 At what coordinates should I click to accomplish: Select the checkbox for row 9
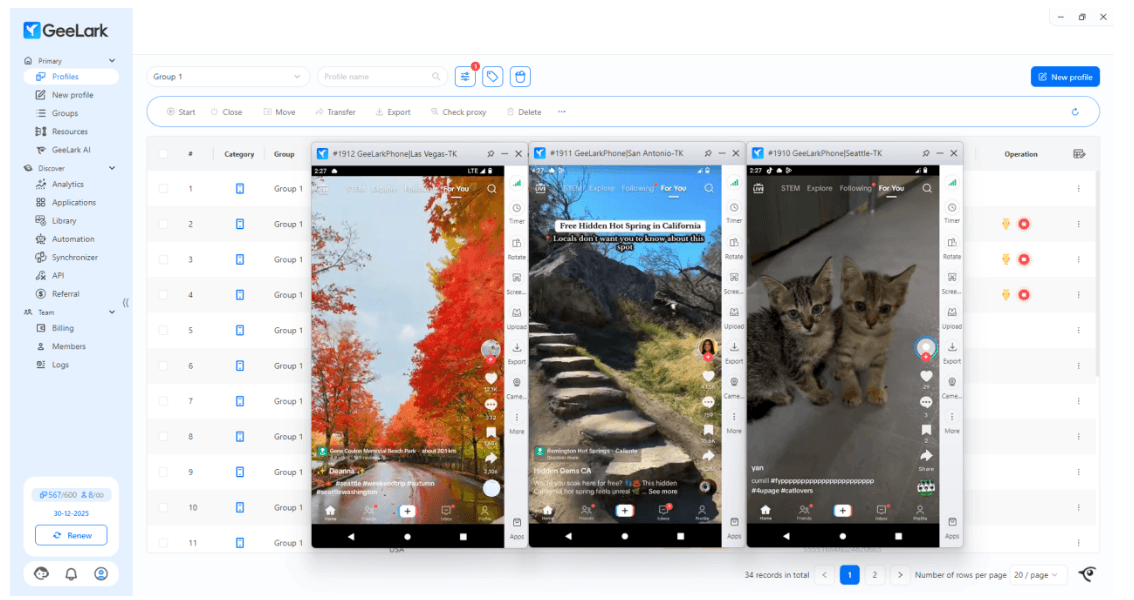[163, 472]
